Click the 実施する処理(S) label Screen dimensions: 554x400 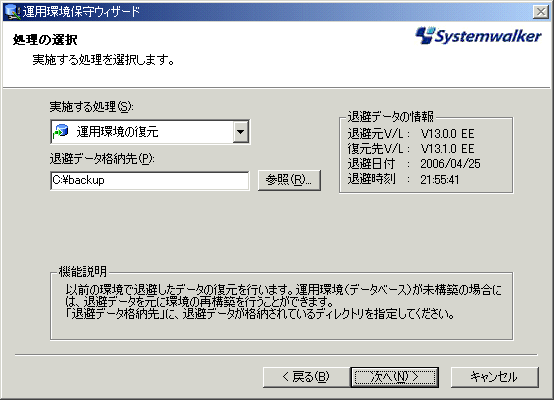point(92,107)
